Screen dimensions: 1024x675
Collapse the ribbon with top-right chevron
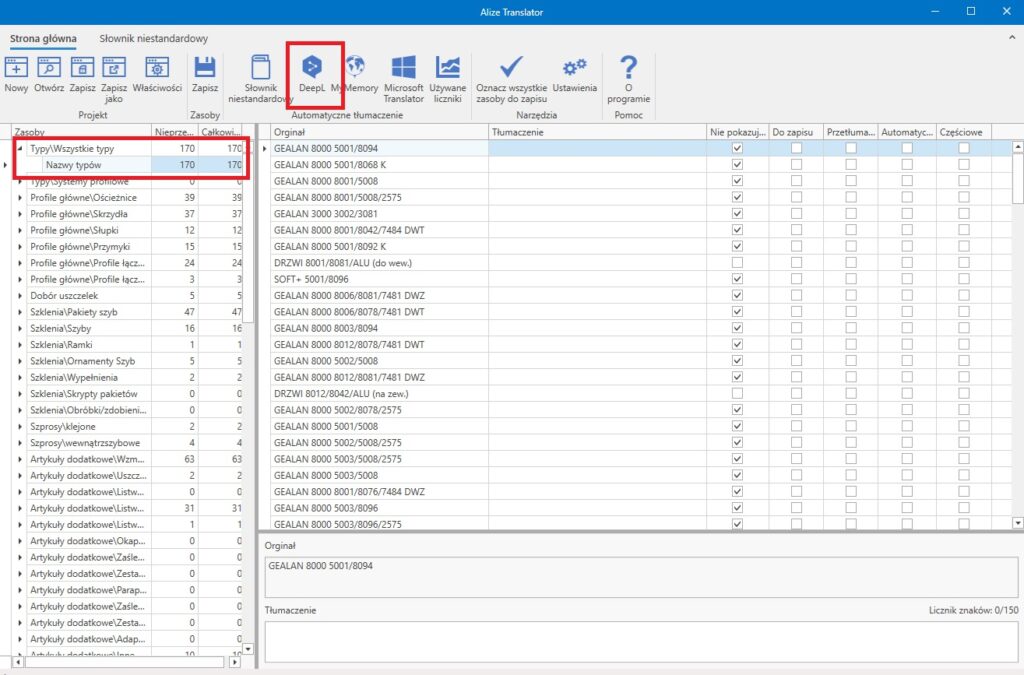(x=1012, y=38)
